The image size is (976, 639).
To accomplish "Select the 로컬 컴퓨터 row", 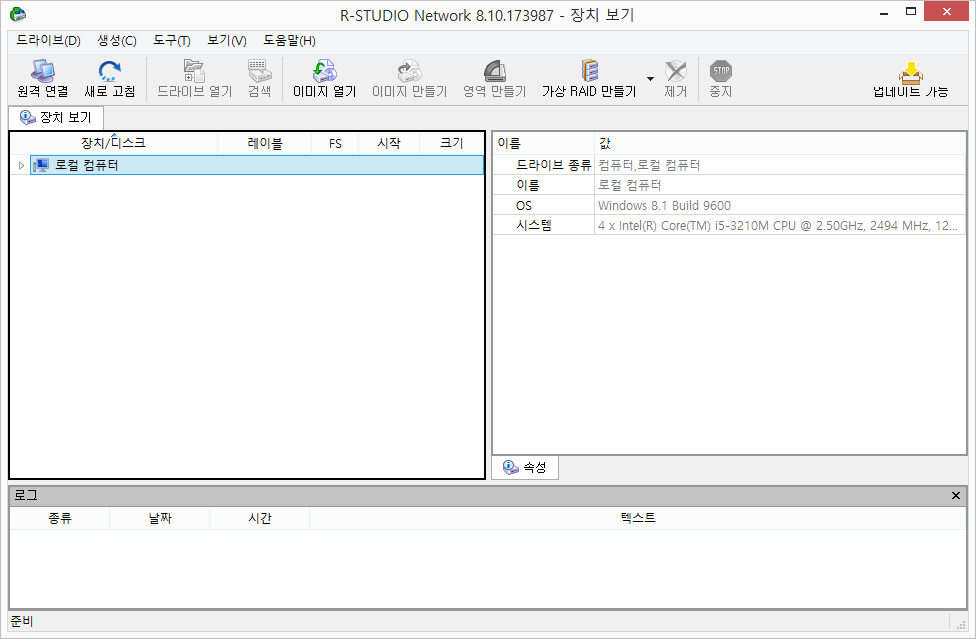I will (x=256, y=165).
